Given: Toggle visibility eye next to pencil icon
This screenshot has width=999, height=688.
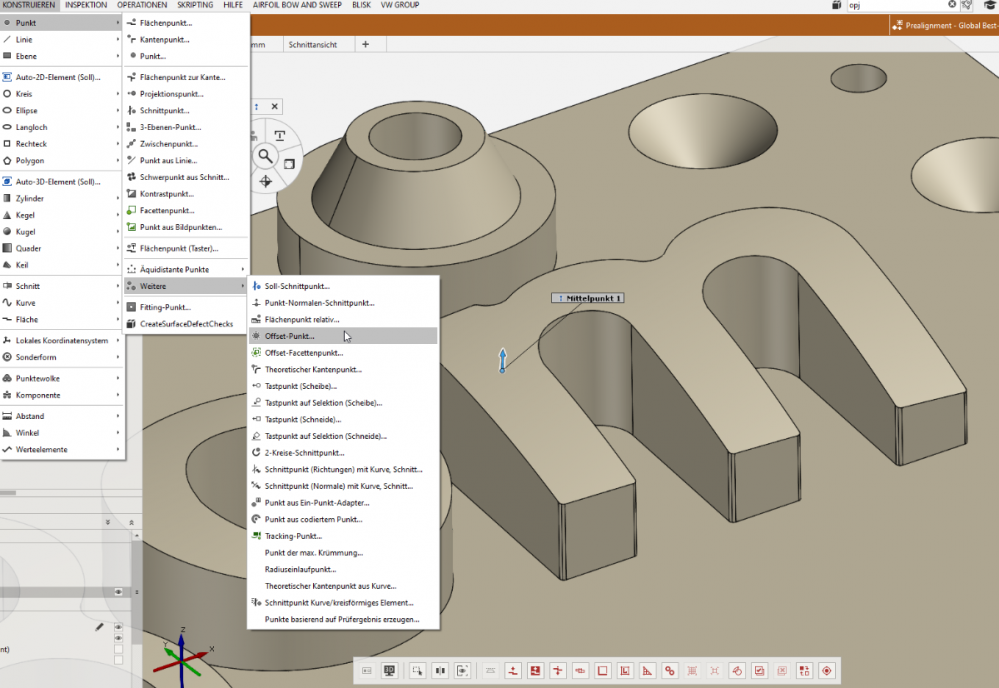Looking at the screenshot, I should 119,627.
